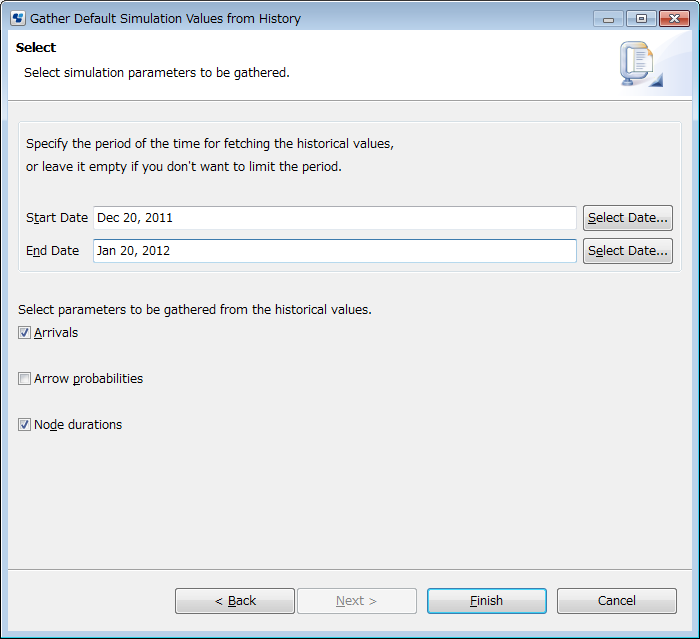The image size is (700, 639).
Task: Click the Finish button
Action: 486,601
